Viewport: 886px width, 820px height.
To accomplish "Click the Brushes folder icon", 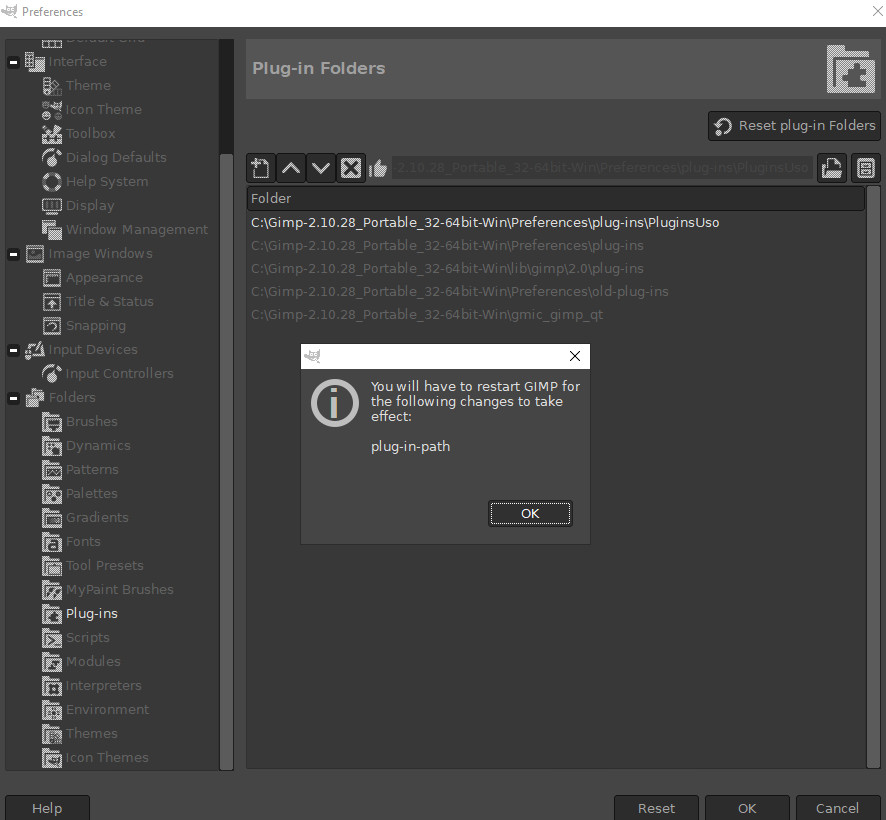I will click(52, 422).
